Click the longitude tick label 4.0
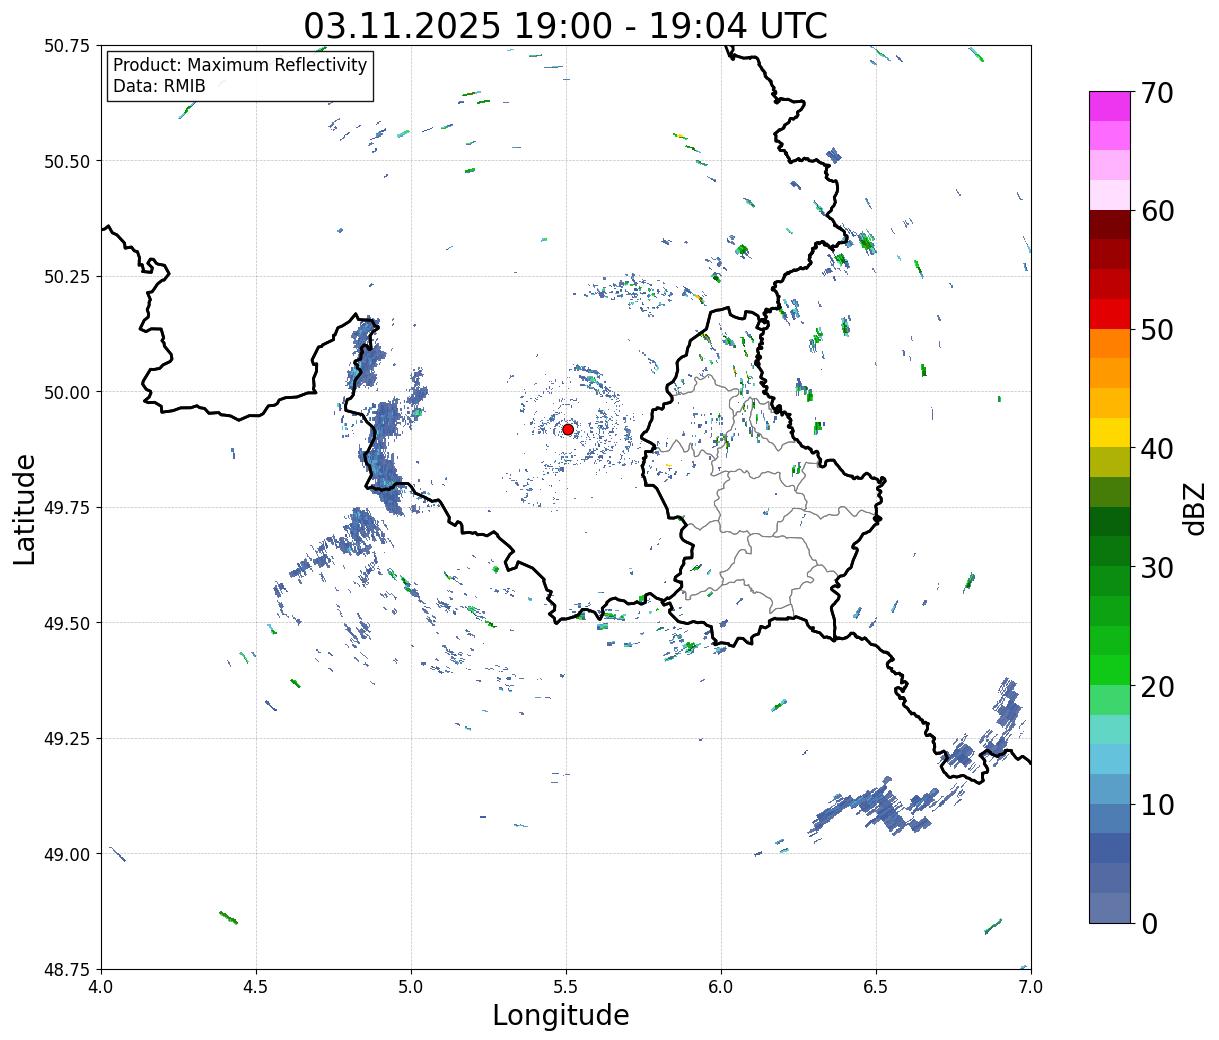Image resolution: width=1219 pixels, height=1040 pixels. [101, 987]
